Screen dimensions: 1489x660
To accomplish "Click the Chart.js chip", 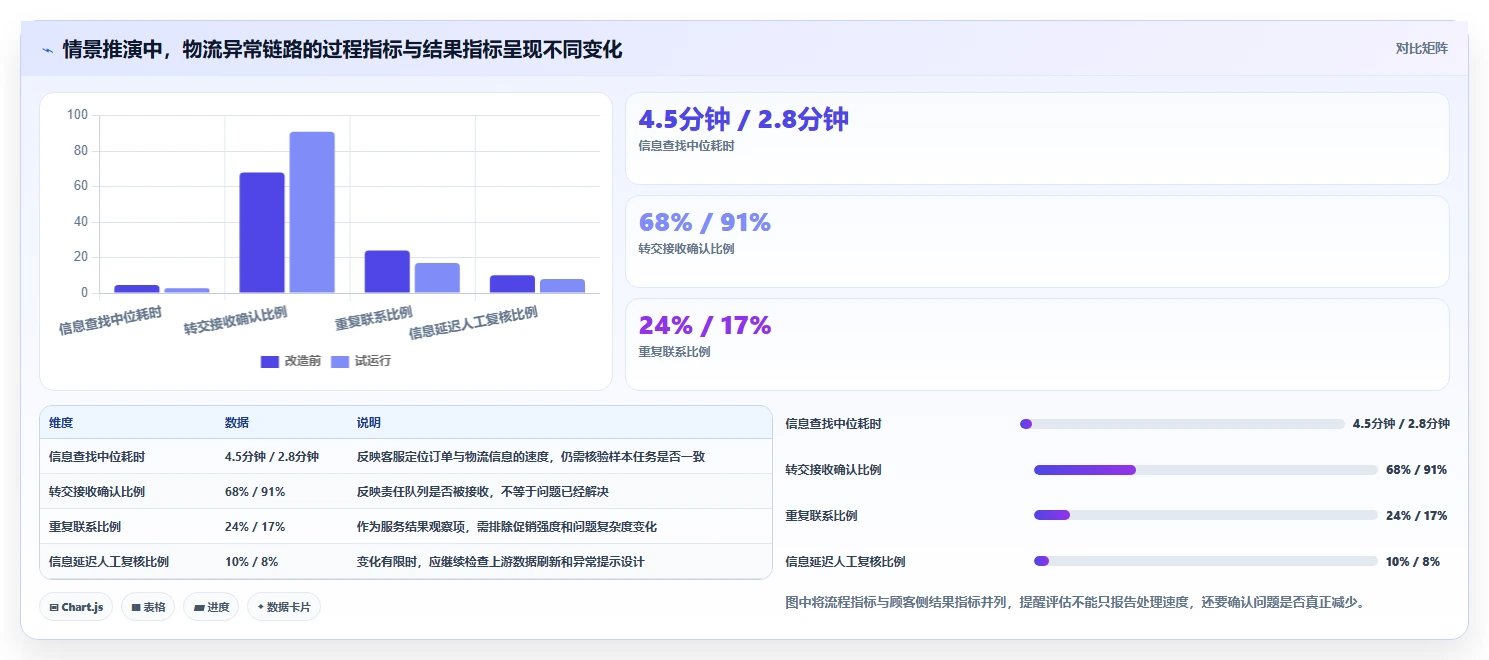I will (76, 607).
